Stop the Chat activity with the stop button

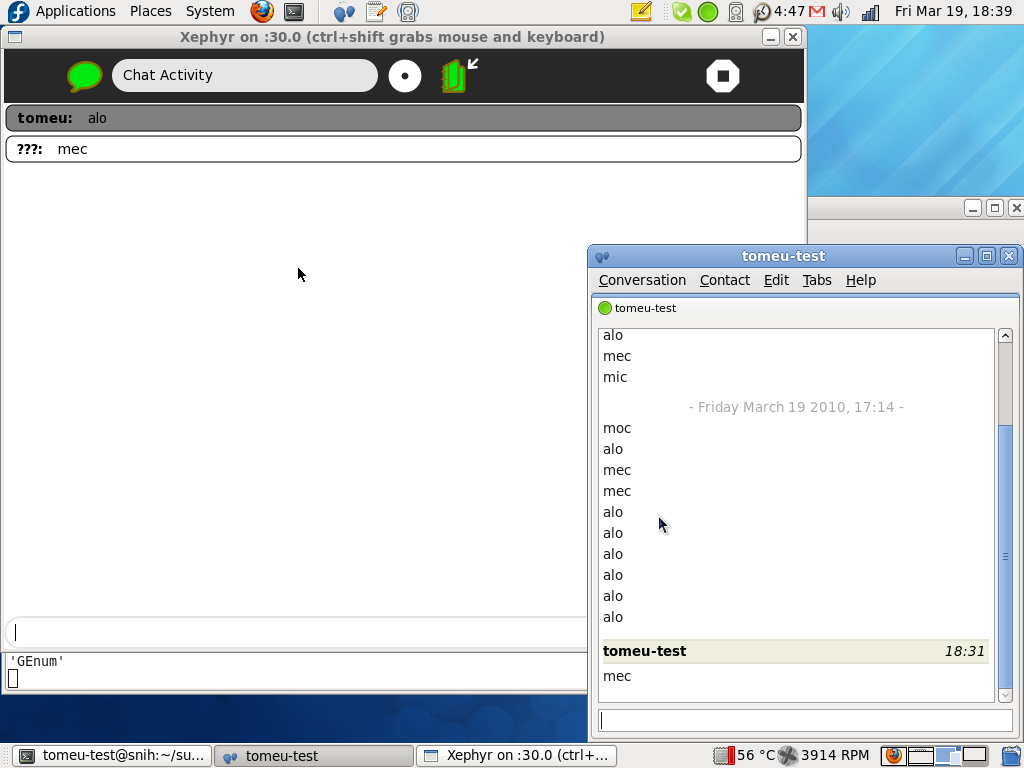coord(723,76)
